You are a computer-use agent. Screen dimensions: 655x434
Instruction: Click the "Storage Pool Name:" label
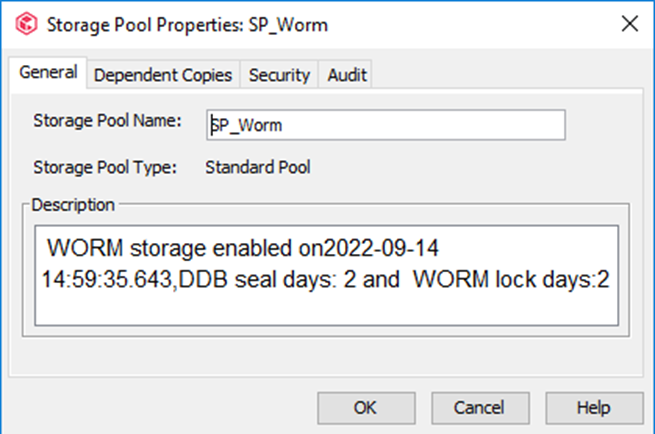pos(107,121)
